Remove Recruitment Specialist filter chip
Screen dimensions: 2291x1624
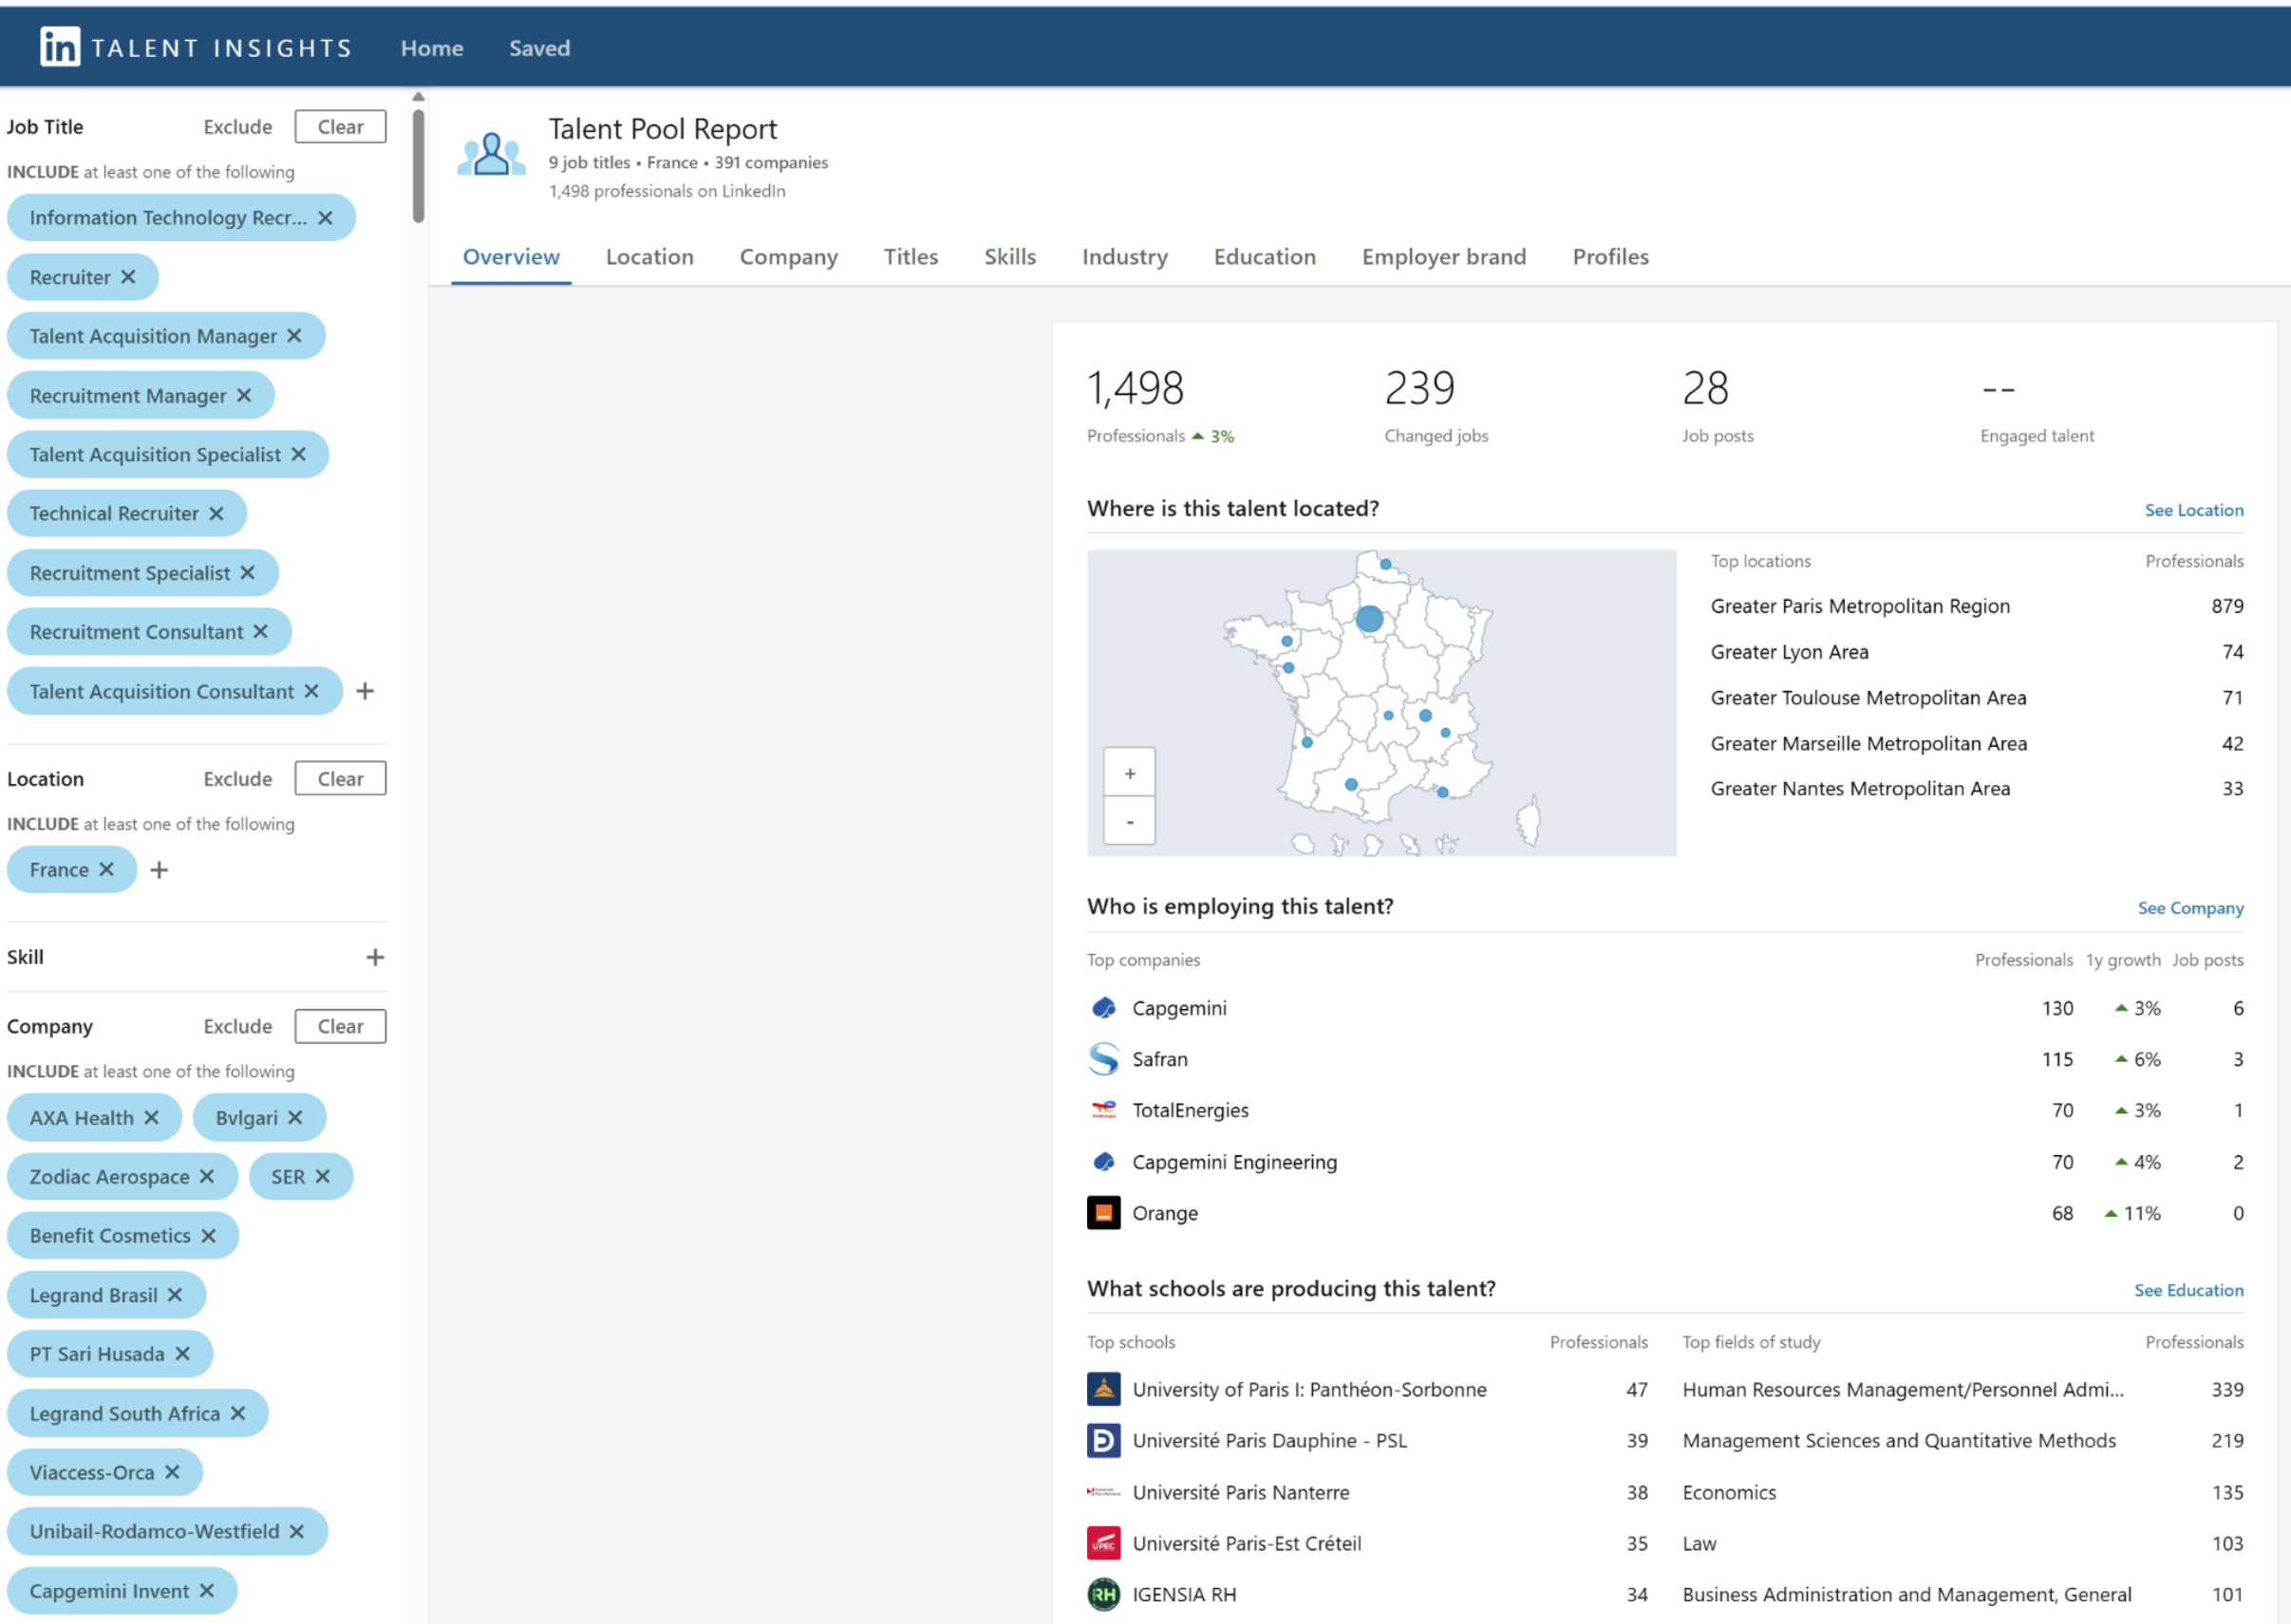tap(247, 573)
